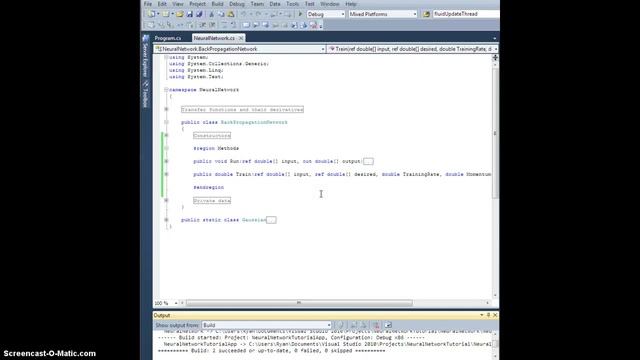Toggle auto-hide pin on Output panel
This screenshot has width=640, height=360.
tap(488, 315)
